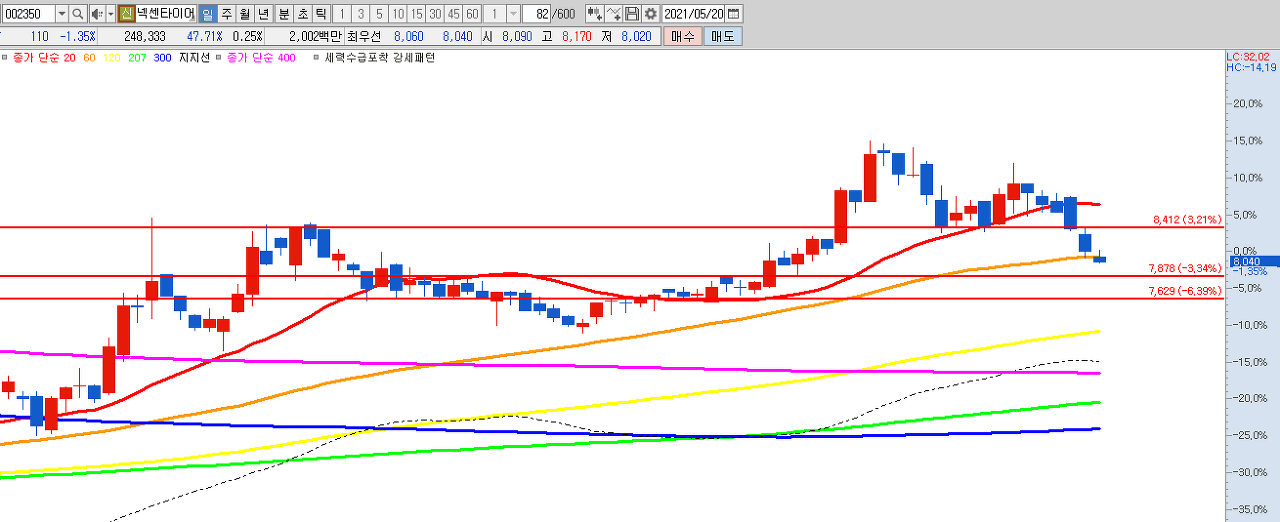The height and width of the screenshot is (522, 1280).
Task: Select the 5 interval button
Action: [379, 14]
